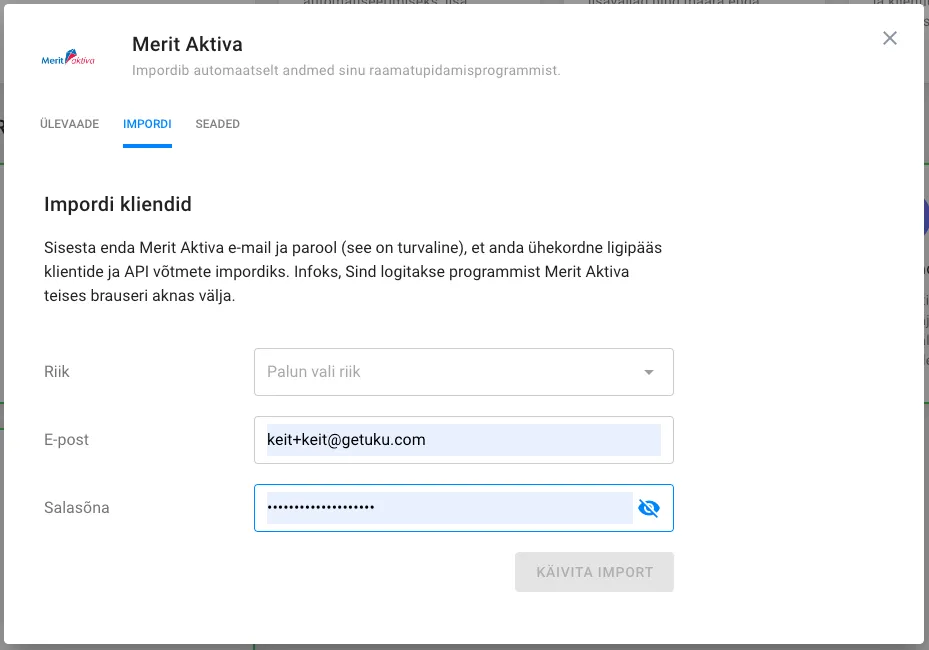The image size is (929, 650).
Task: Open the ÜLEVAADE tab
Action: 68,123
